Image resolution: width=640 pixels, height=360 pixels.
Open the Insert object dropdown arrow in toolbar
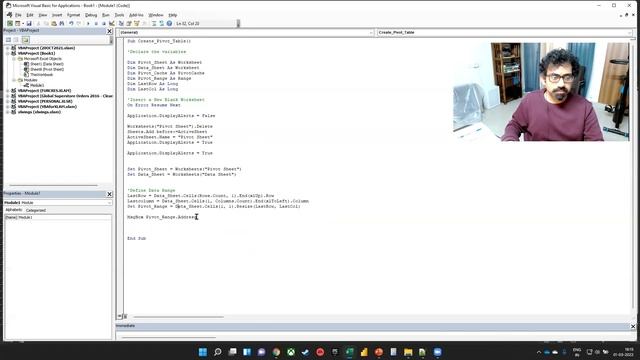(x=22, y=24)
